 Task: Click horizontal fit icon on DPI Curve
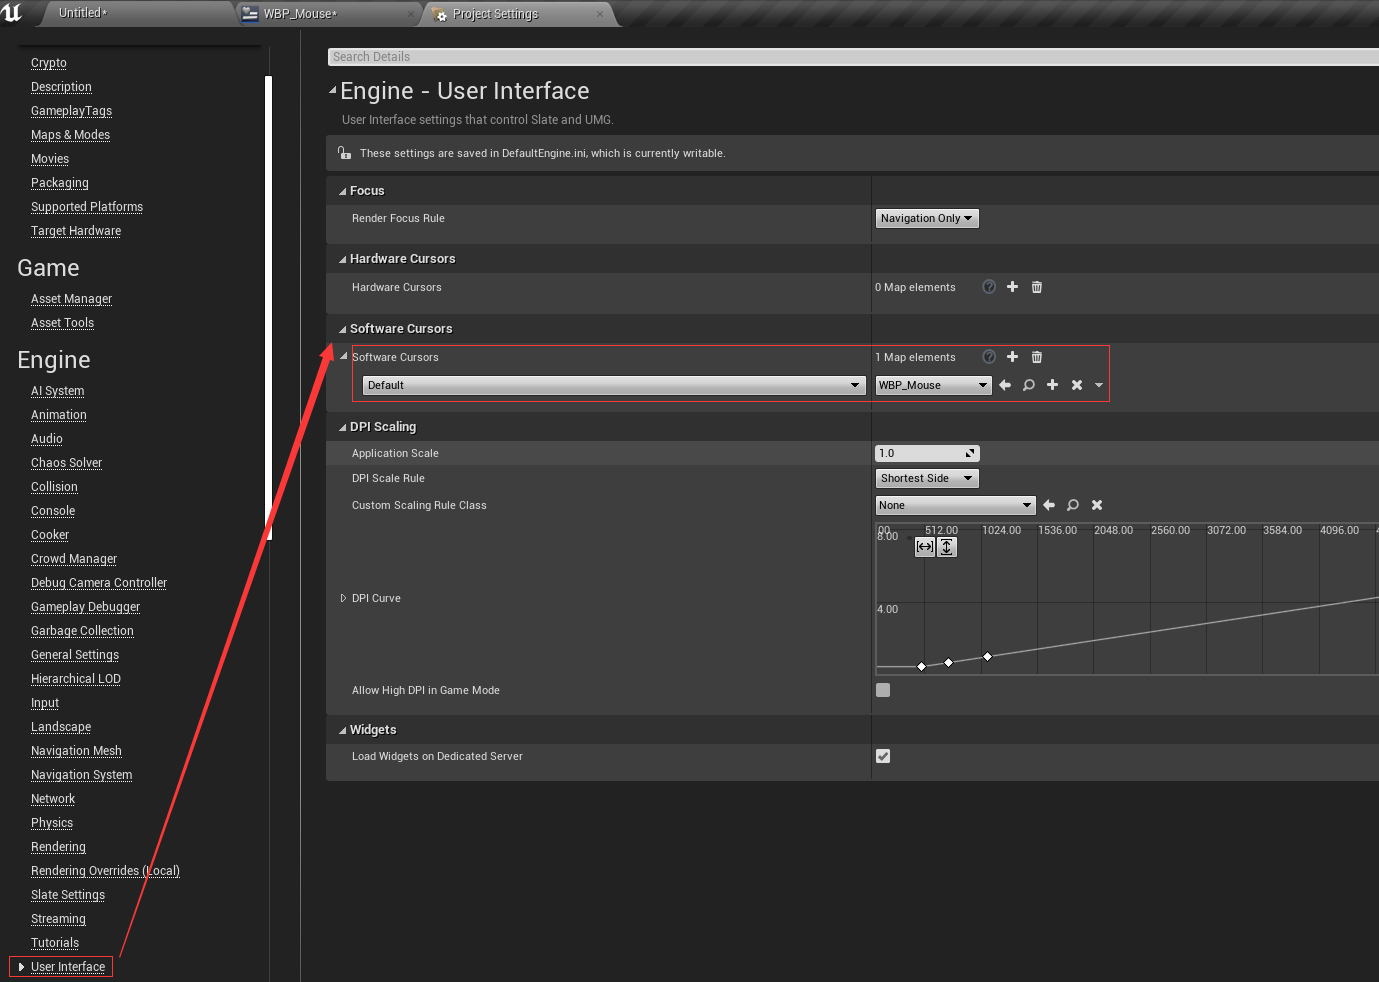pyautogui.click(x=925, y=547)
